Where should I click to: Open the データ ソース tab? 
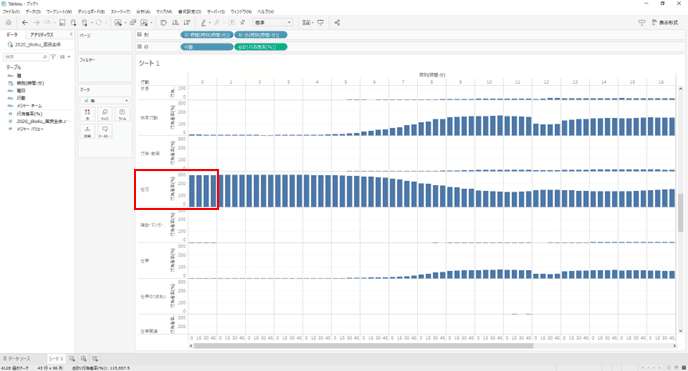[17, 359]
